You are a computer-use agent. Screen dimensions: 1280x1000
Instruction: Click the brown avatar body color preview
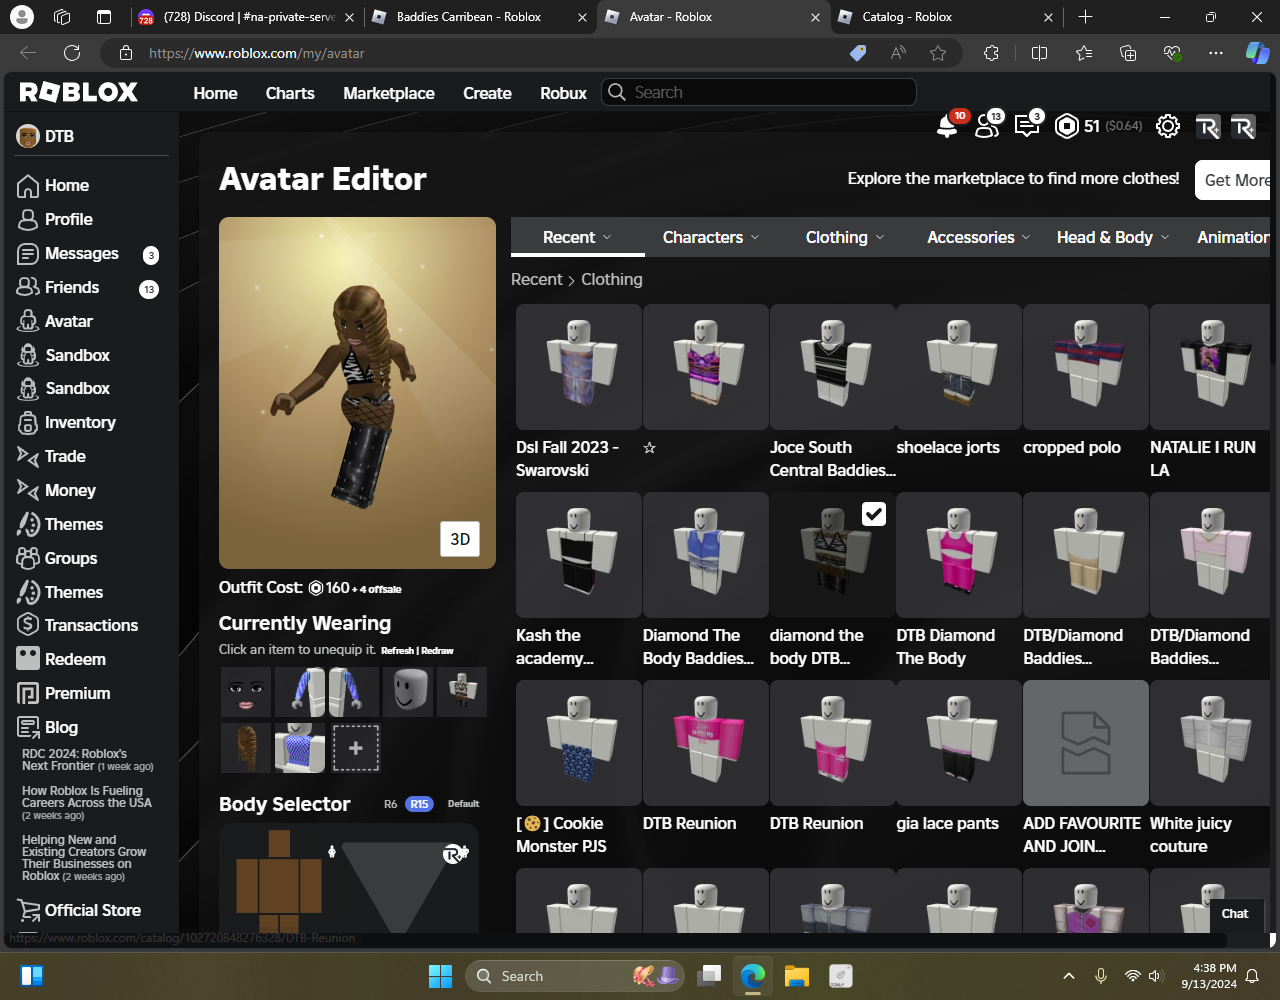tap(279, 880)
